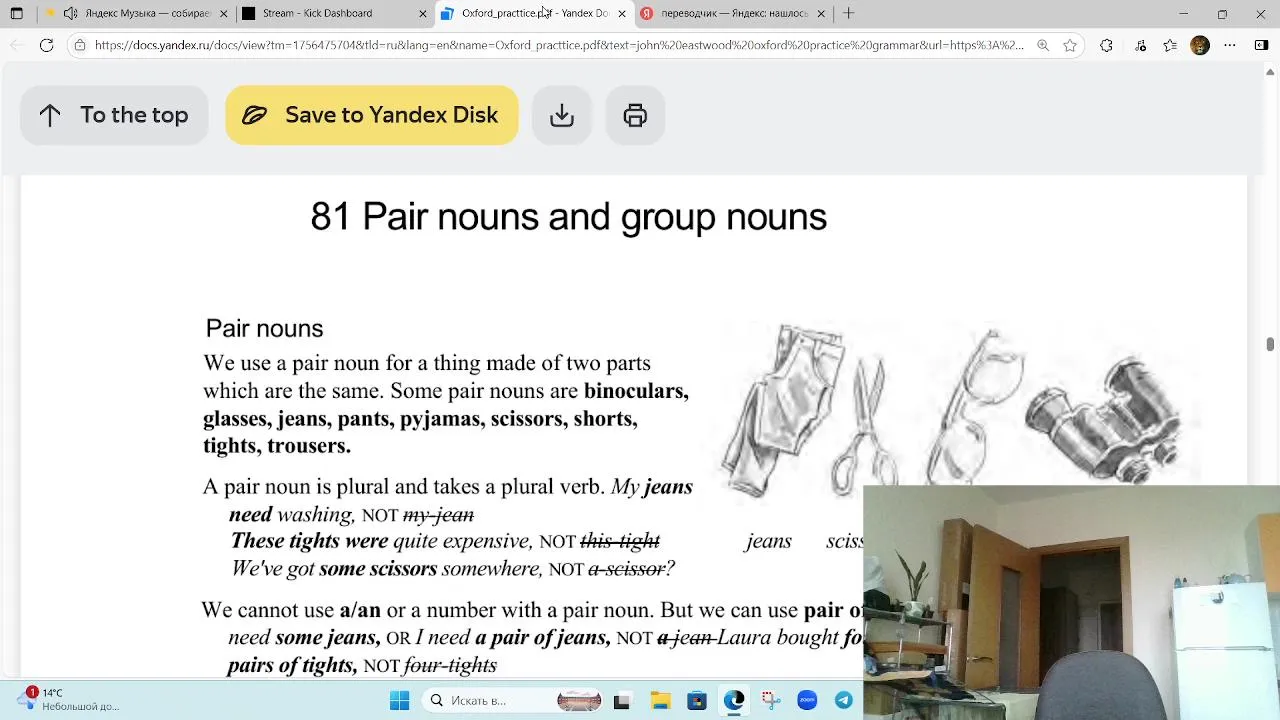This screenshot has width=1280, height=720.
Task: Add page to favorites star icon
Action: pos(1070,45)
